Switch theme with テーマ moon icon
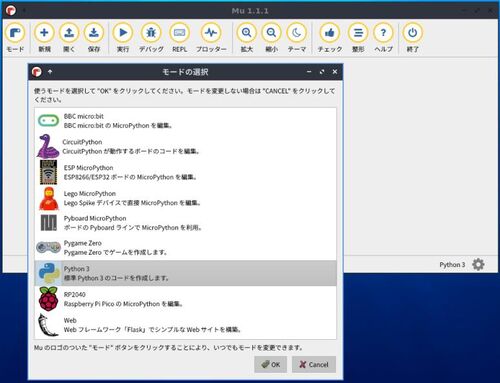Viewport: 500px width, 383px height. 297,38
